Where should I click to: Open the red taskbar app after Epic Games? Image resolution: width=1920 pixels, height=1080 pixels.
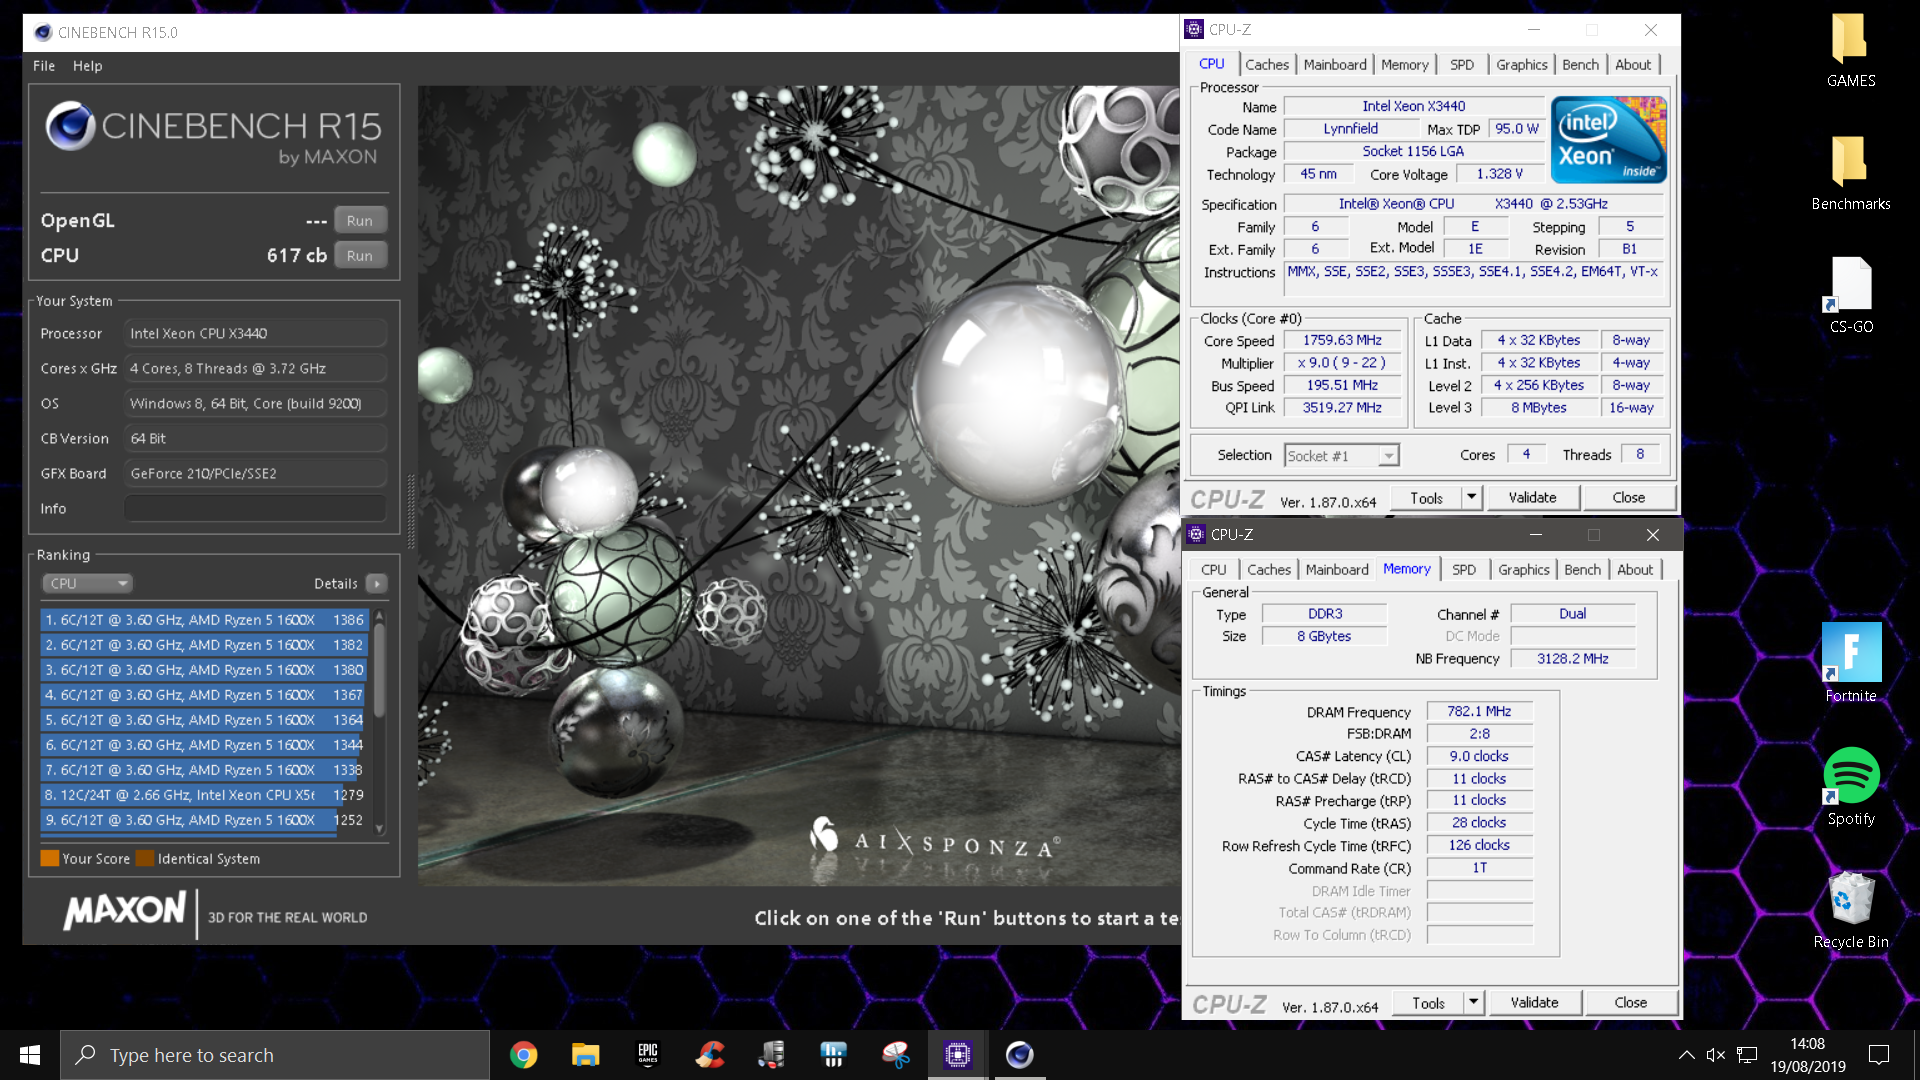[710, 1055]
